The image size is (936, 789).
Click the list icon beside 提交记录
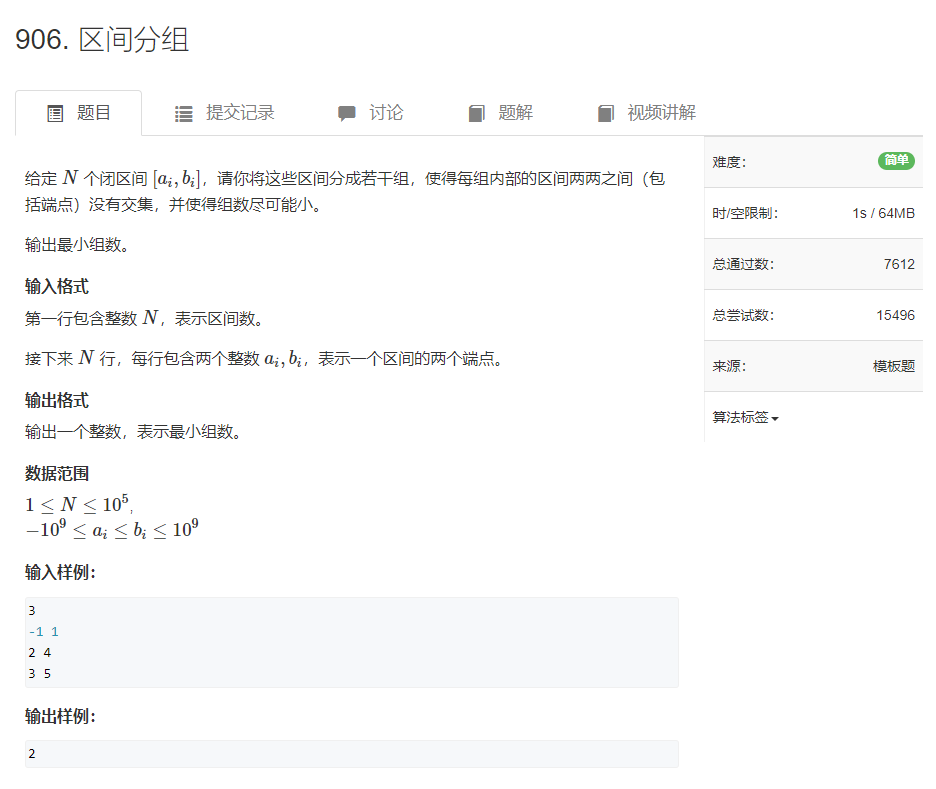click(184, 113)
